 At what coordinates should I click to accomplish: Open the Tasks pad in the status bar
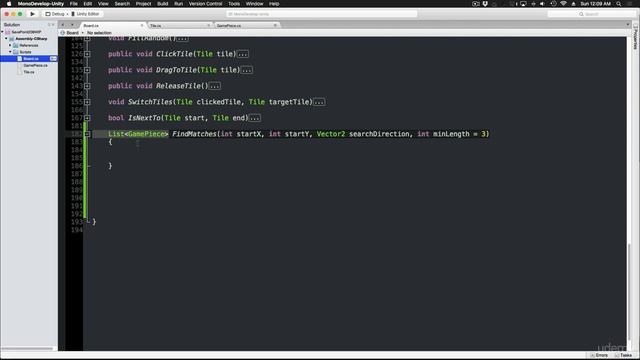623,356
